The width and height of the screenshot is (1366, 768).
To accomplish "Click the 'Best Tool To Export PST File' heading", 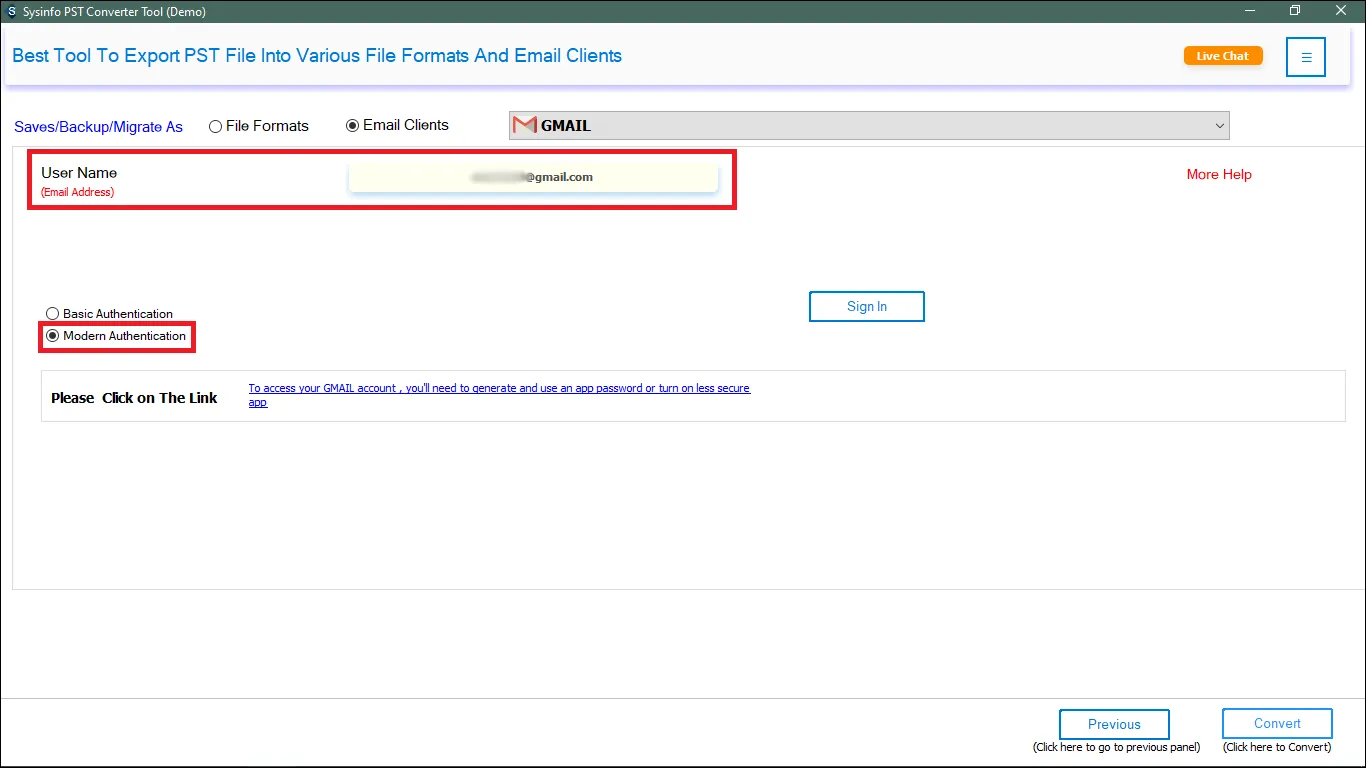I will (317, 56).
